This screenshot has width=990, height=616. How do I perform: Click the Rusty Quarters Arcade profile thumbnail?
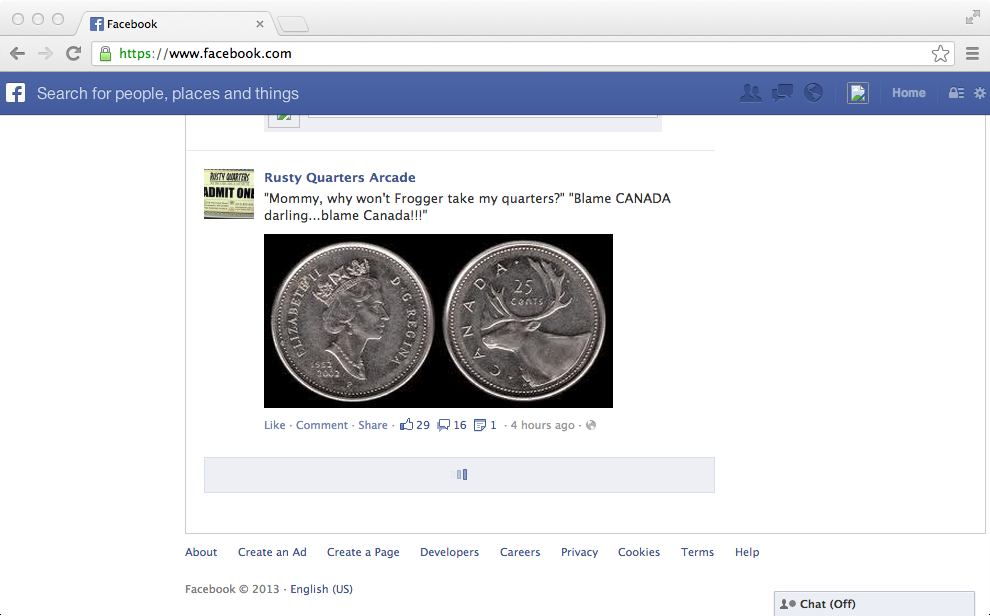click(229, 194)
